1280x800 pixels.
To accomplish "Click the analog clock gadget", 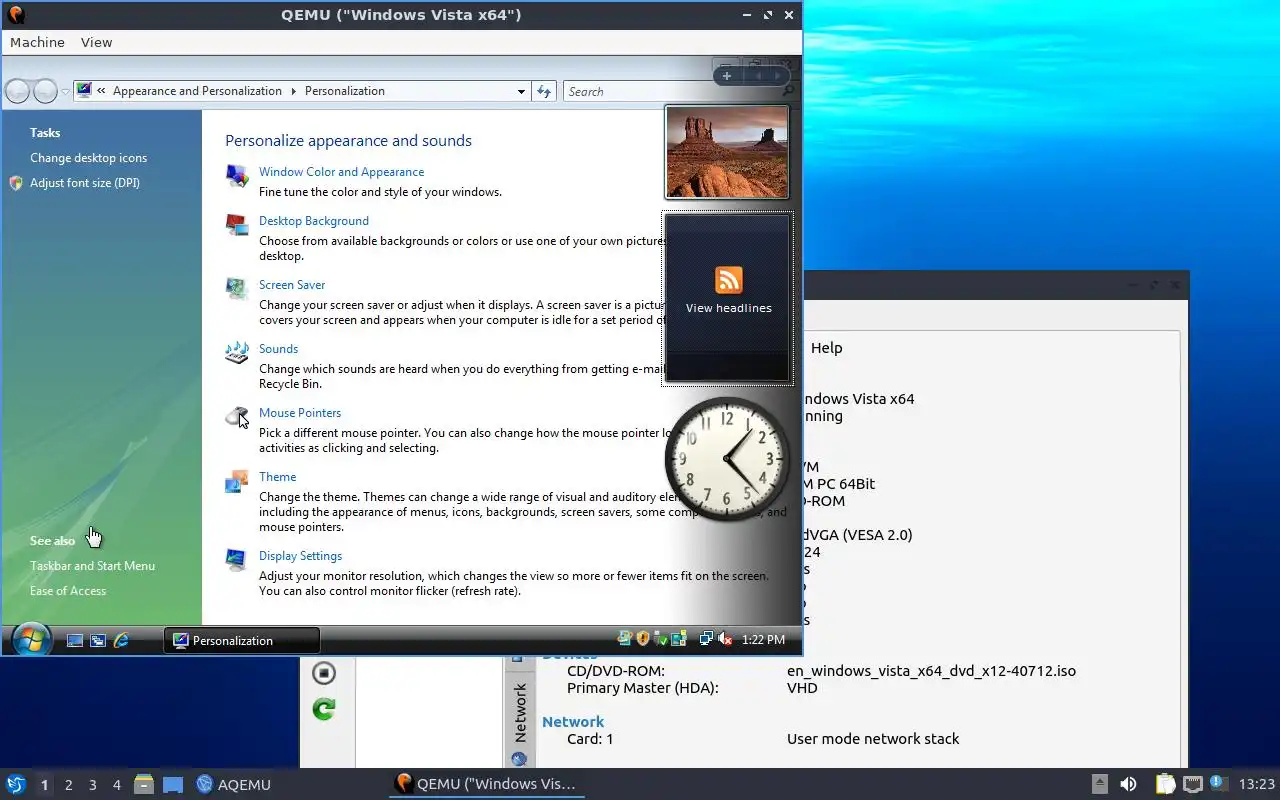I will [x=727, y=459].
